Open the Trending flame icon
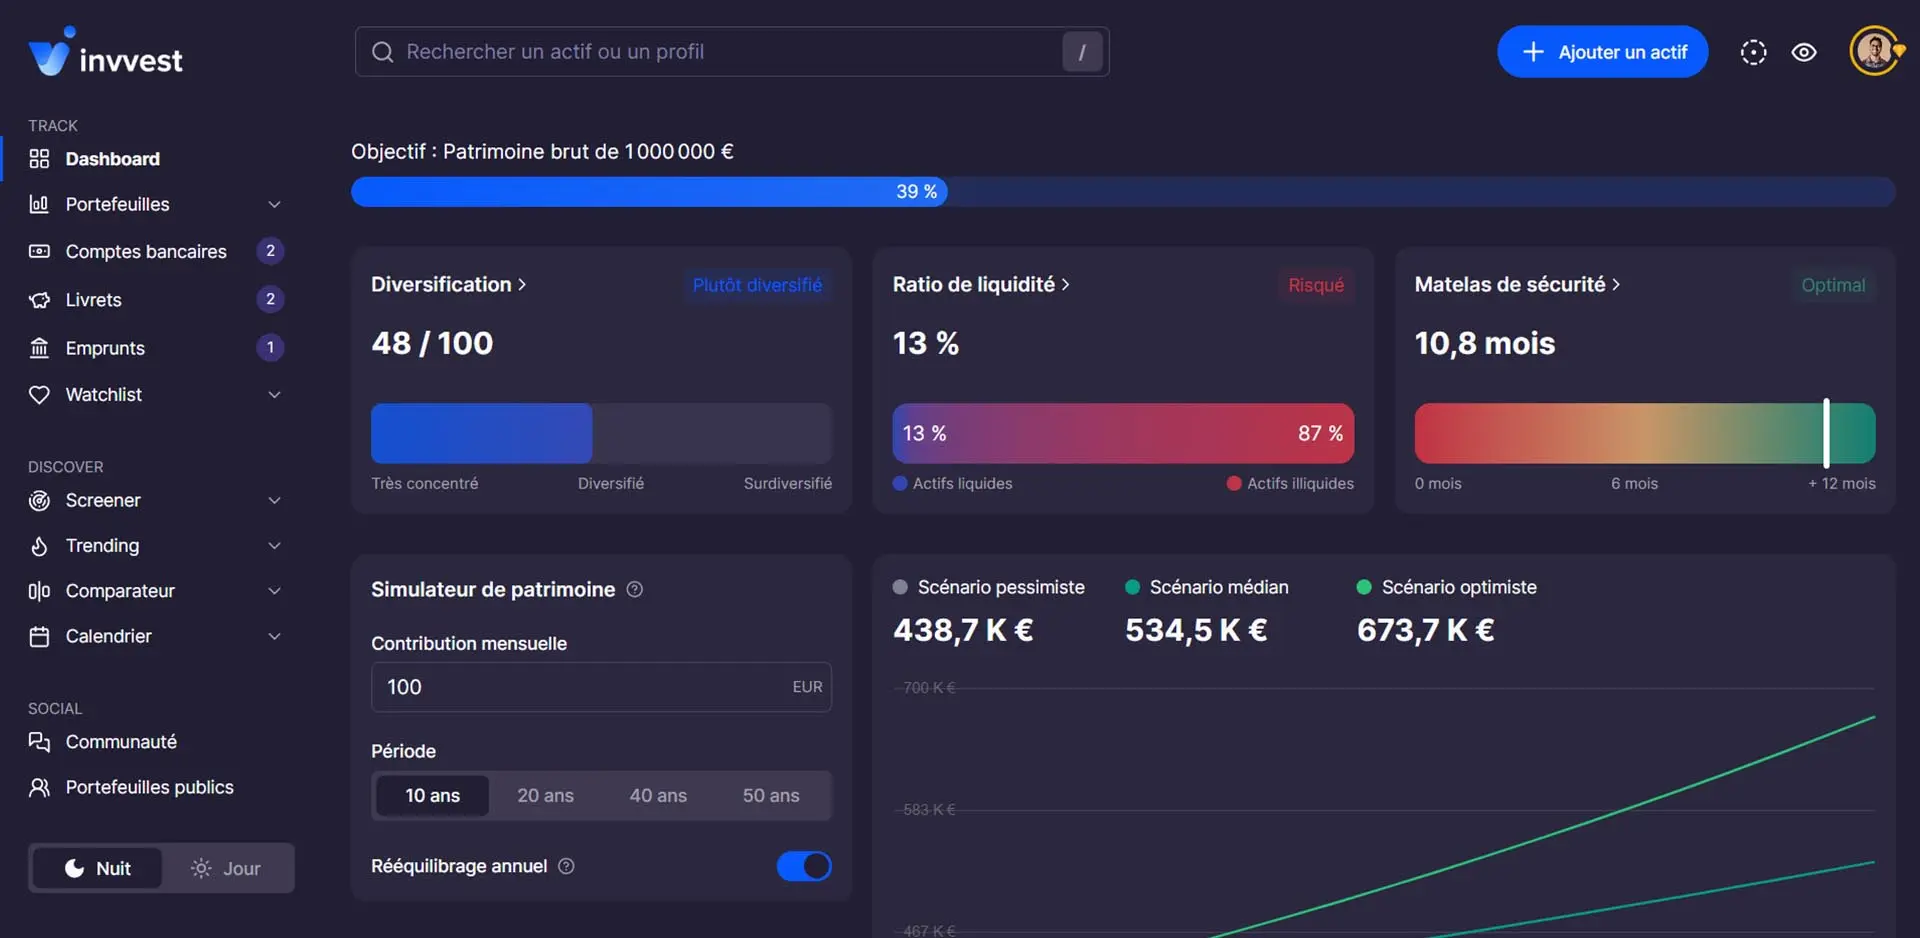 (38, 545)
